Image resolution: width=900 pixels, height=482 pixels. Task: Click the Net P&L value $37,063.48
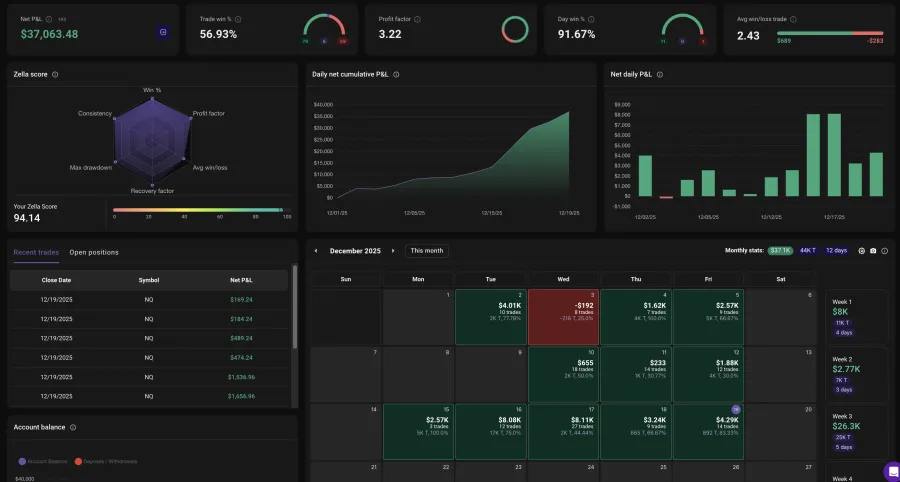[49, 34]
